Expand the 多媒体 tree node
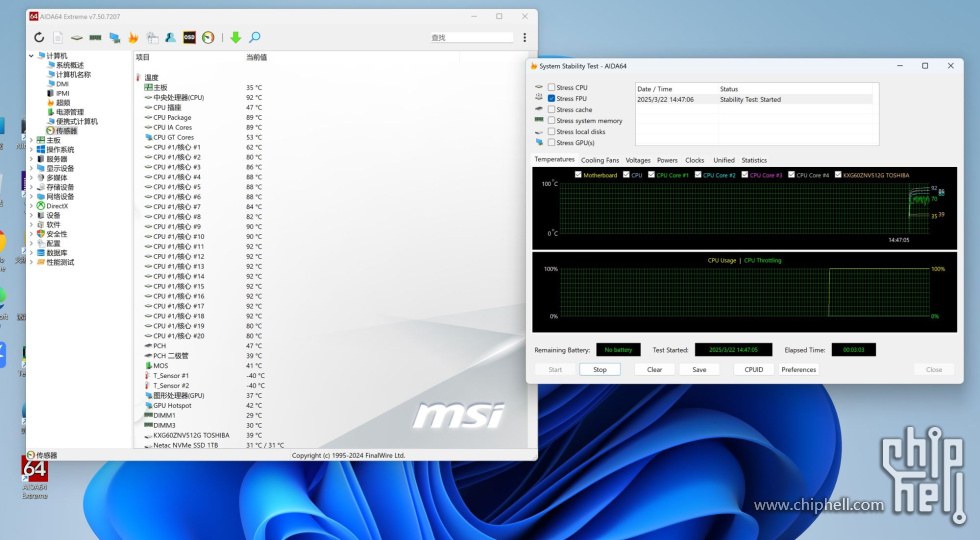 tap(31, 178)
